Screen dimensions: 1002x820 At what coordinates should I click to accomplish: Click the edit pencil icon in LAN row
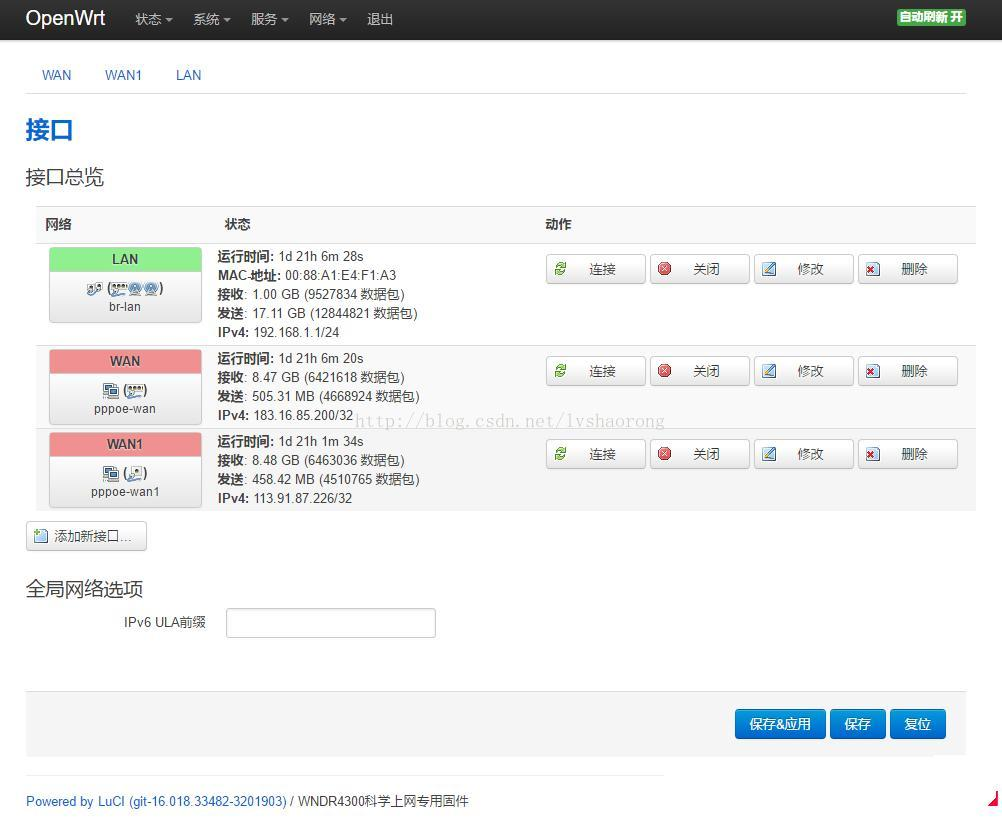[769, 268]
